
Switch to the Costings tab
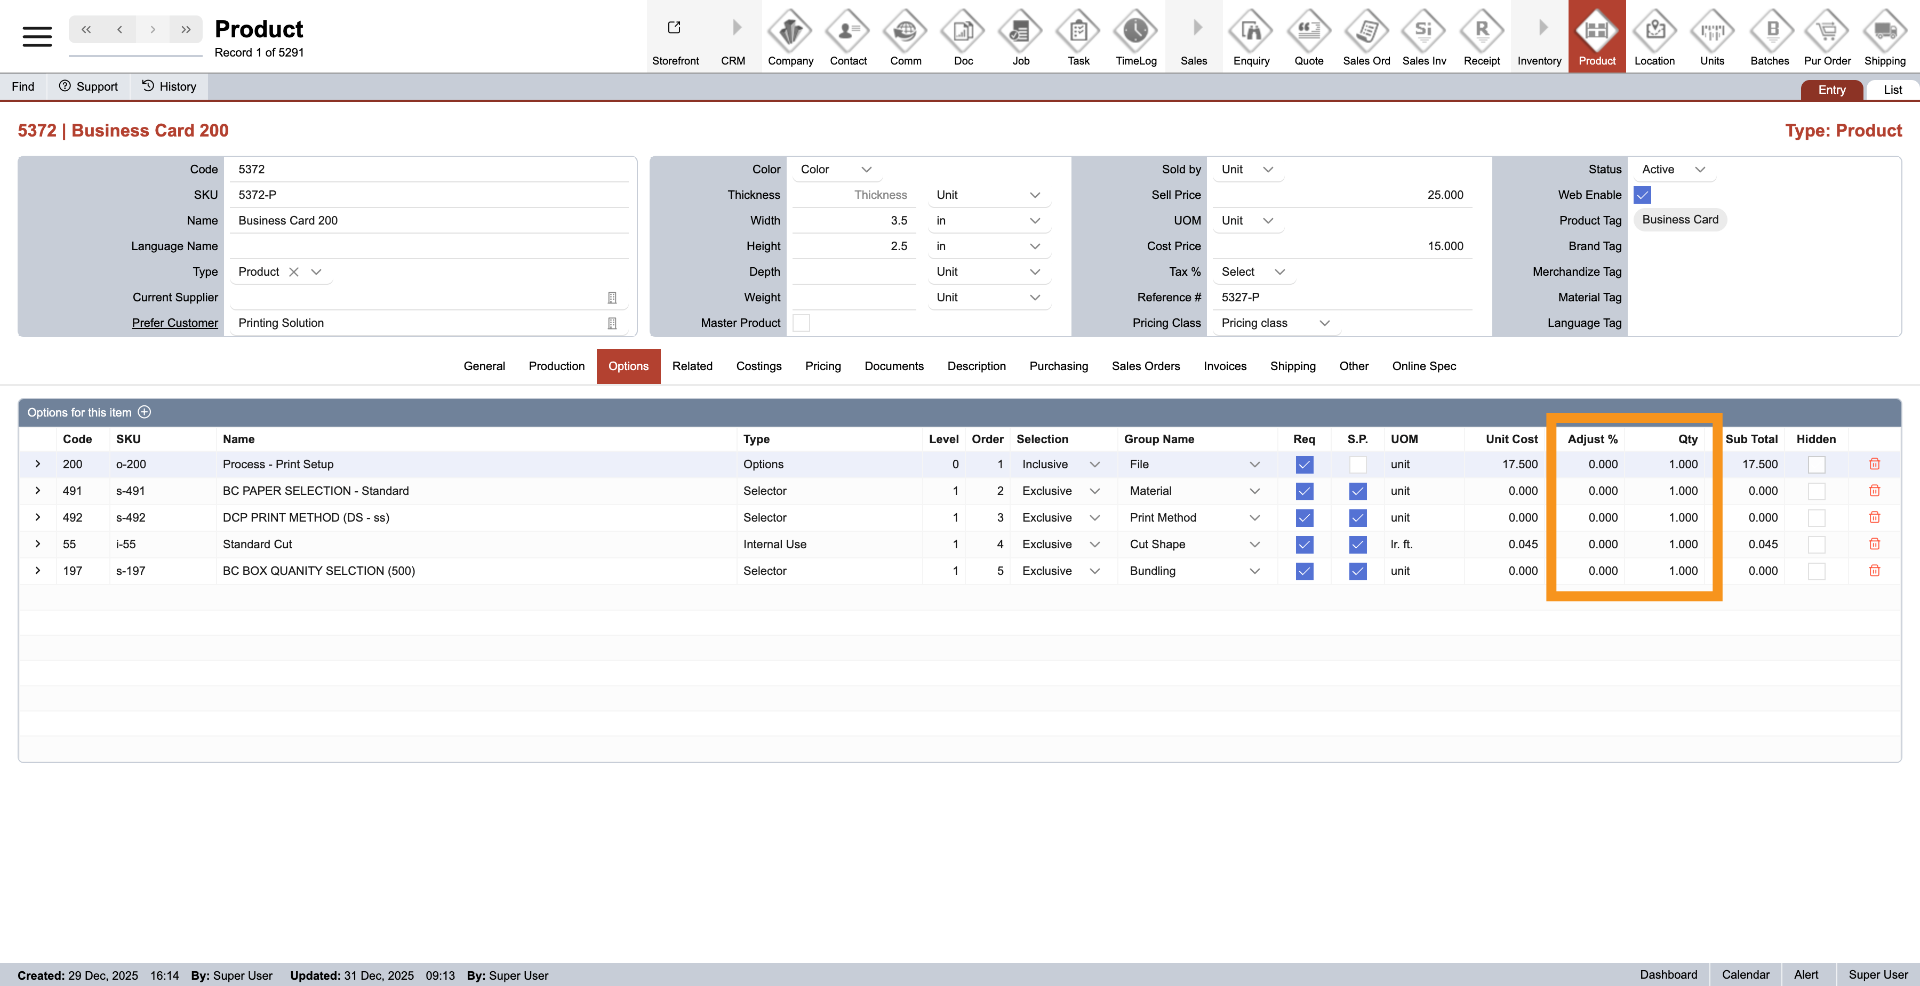coord(758,366)
